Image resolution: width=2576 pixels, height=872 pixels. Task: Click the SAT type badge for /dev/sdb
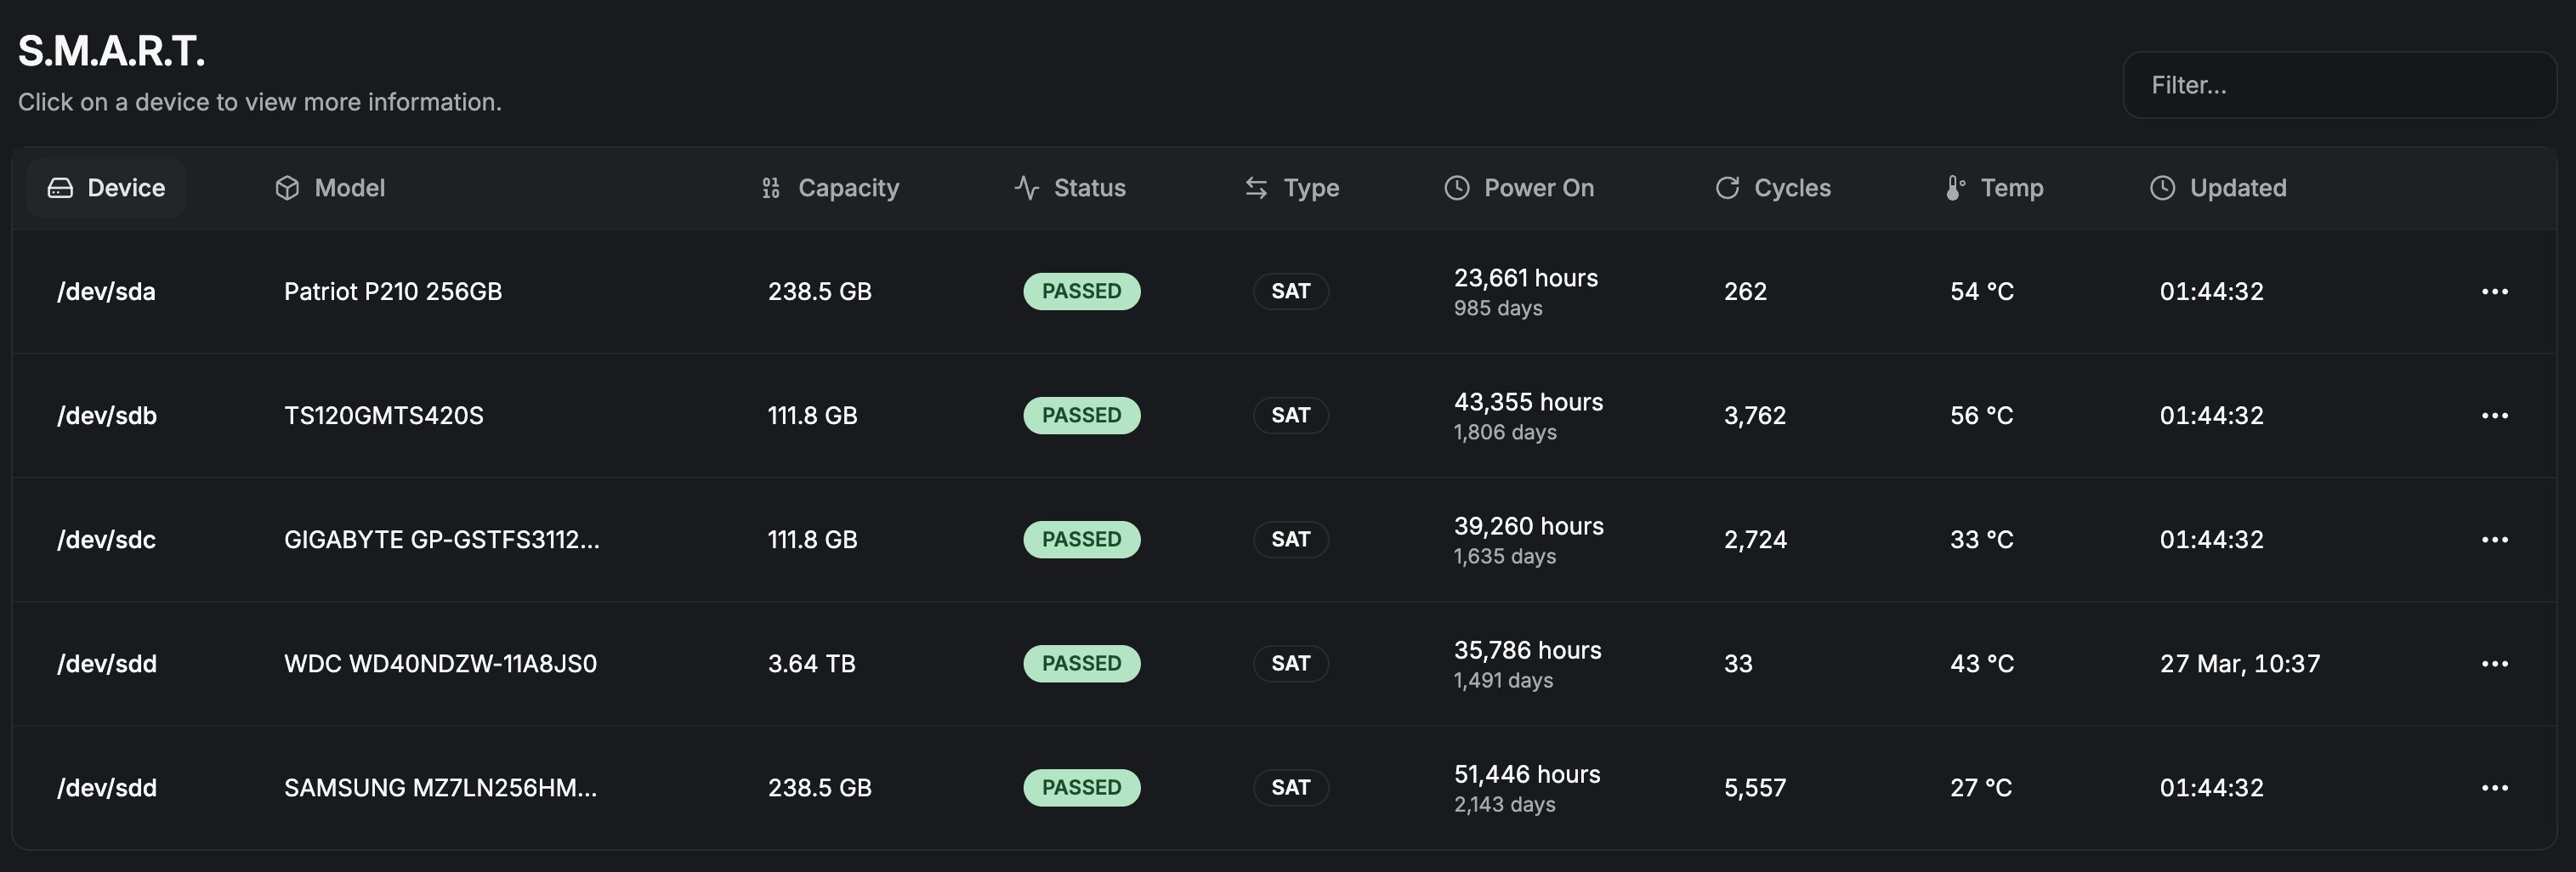1291,415
